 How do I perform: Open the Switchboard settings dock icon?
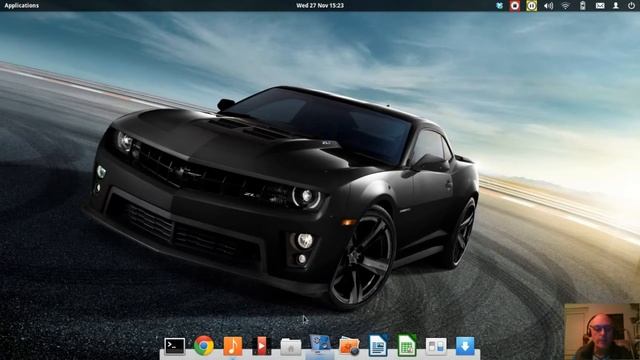click(x=436, y=347)
